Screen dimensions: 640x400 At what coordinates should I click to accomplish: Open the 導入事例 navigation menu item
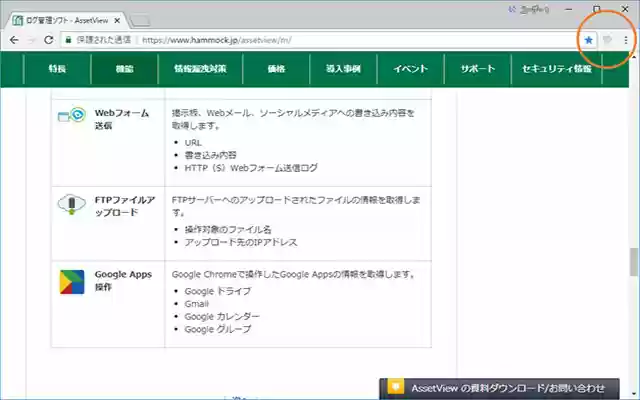click(343, 69)
